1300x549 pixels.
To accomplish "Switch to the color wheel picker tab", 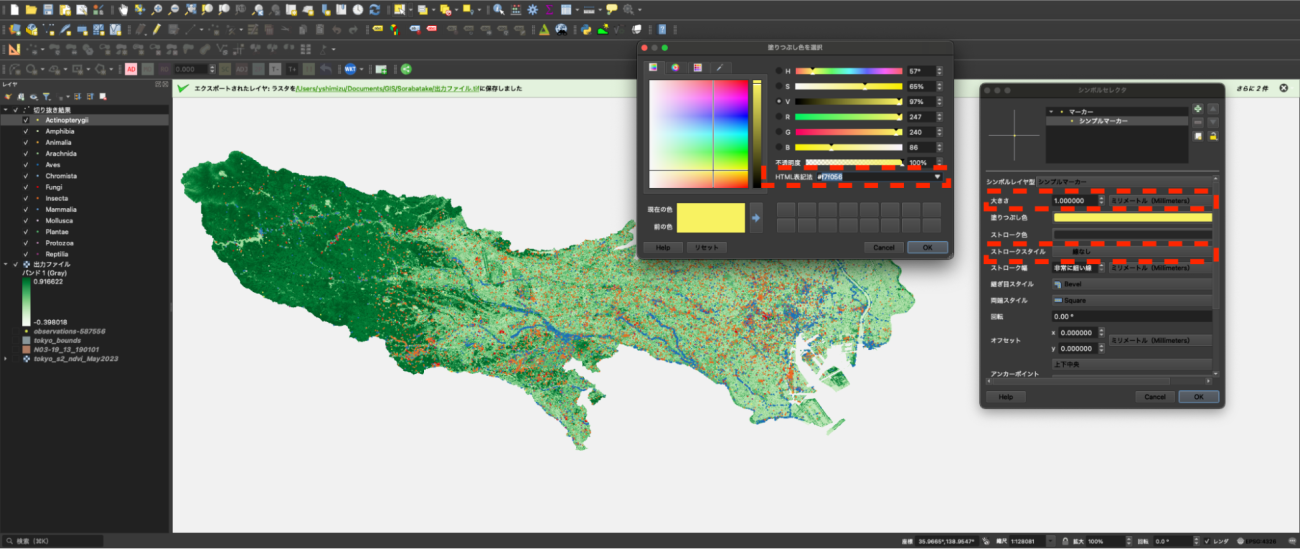I will (x=675, y=67).
